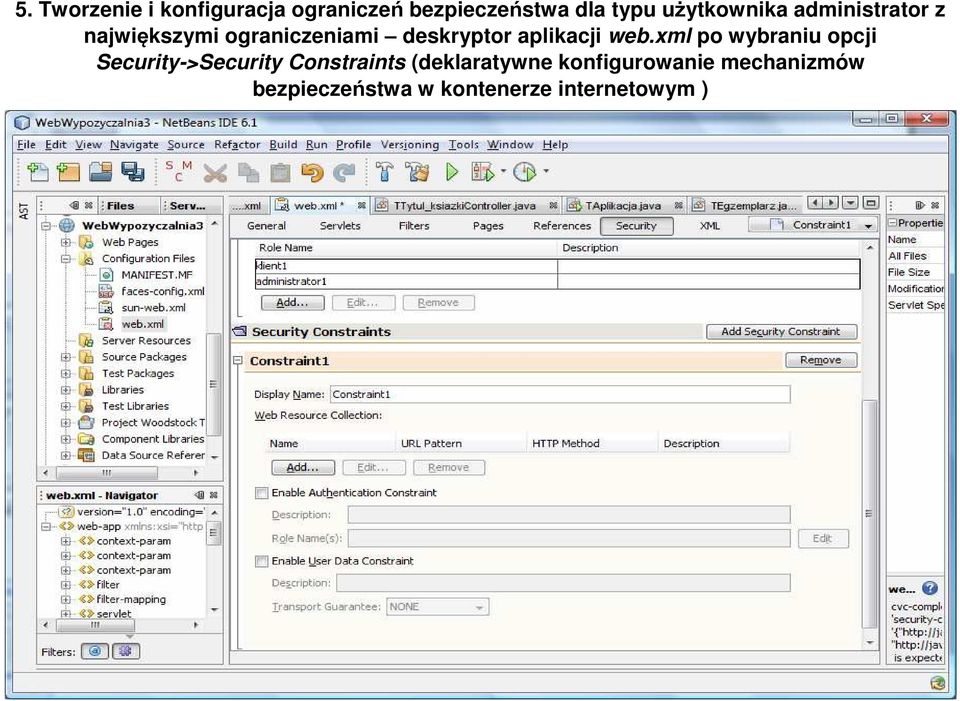Screen dimensions: 960x701
Task: Click the editor vertical scrollbar
Action: [870, 513]
